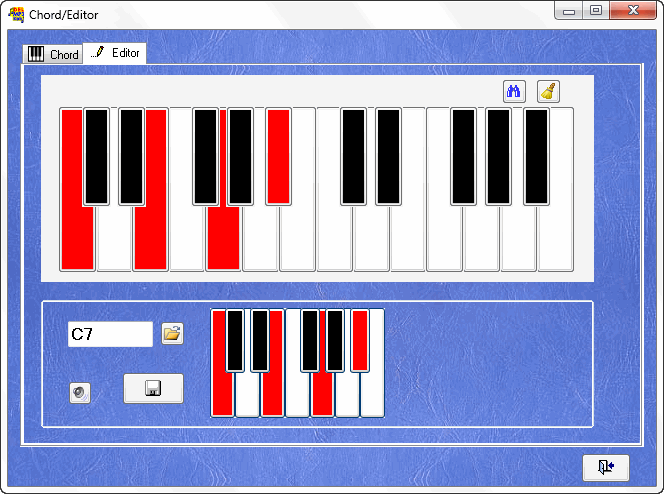Toggle the rightmost white B key on small keyboard
This screenshot has height=494, width=664.
(x=373, y=396)
